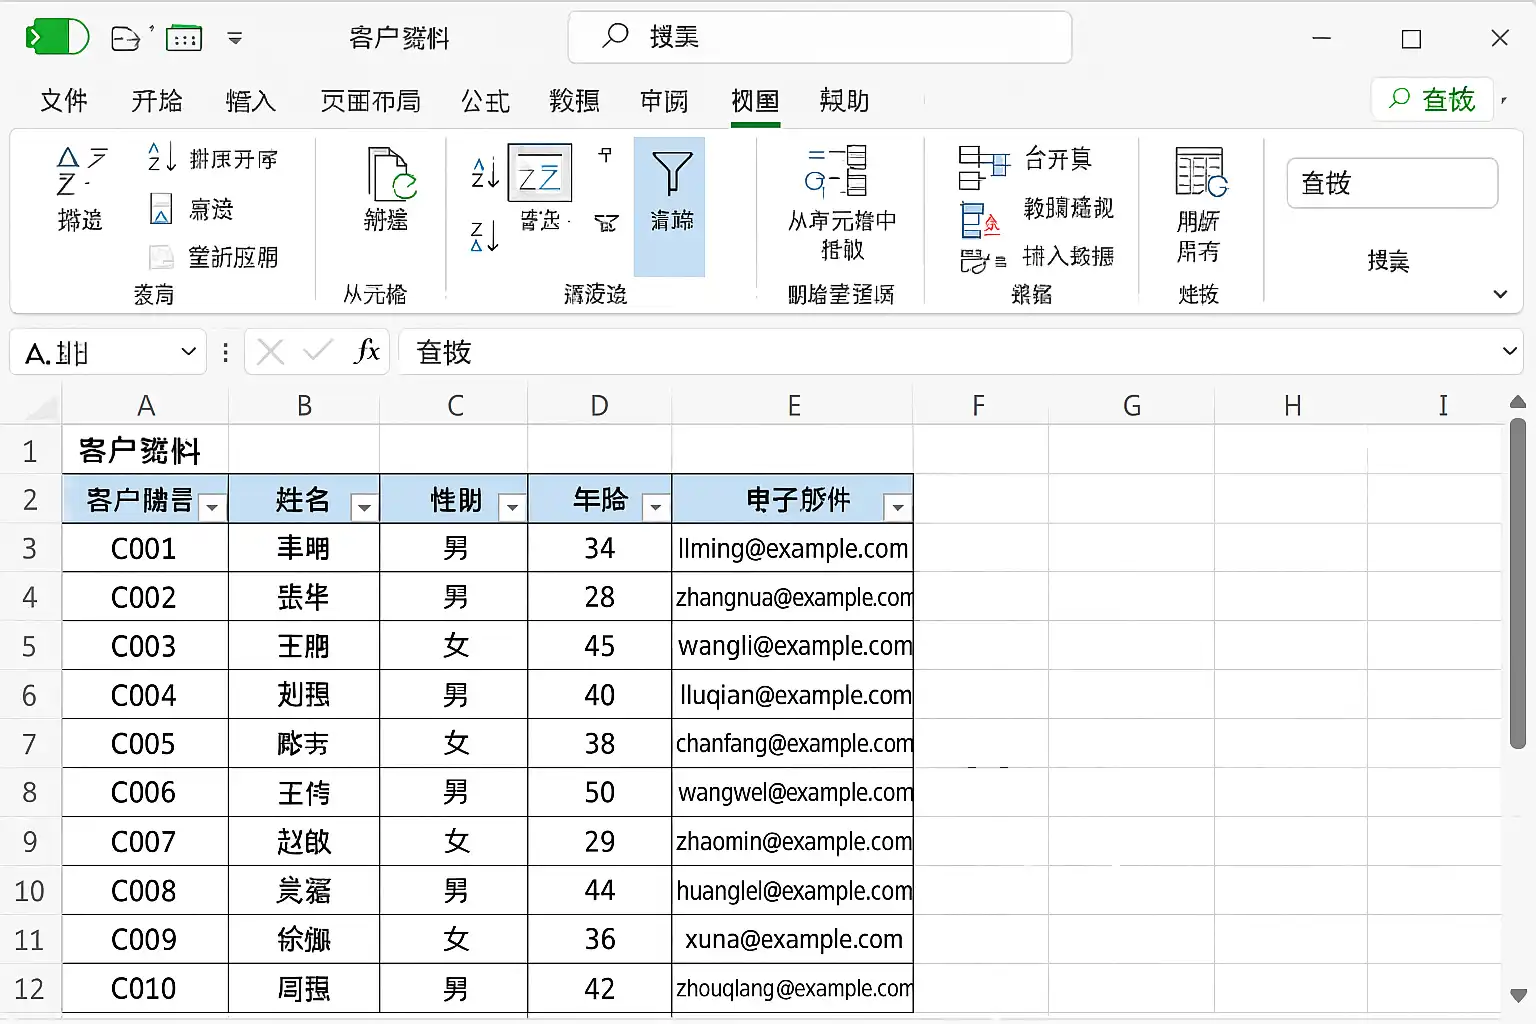Open the custom sort ZZ dialog button
1536x1024 pixels.
point(540,175)
